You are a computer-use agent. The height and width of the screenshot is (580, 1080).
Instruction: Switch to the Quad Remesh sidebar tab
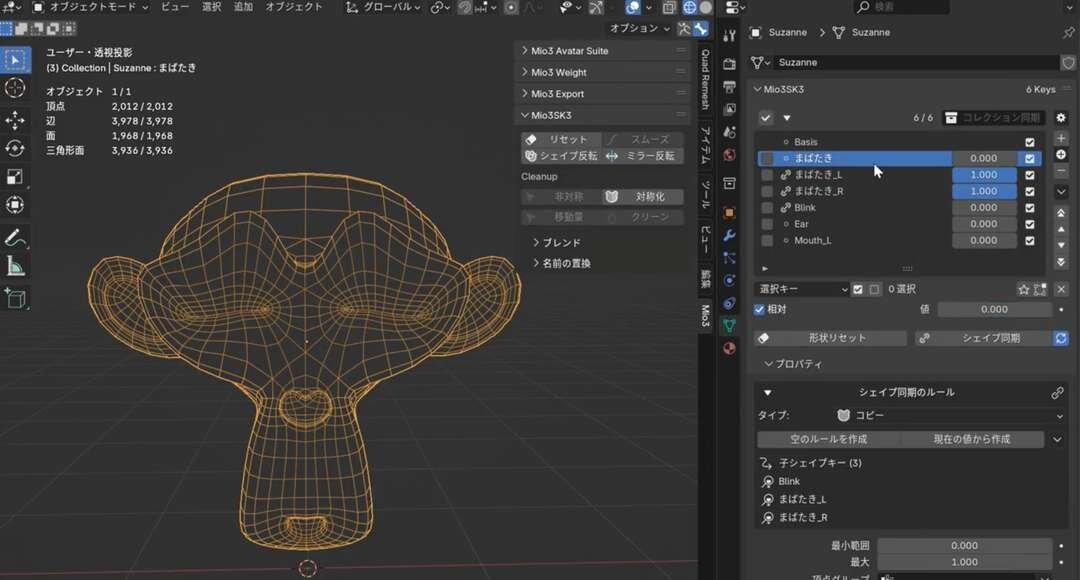point(705,79)
